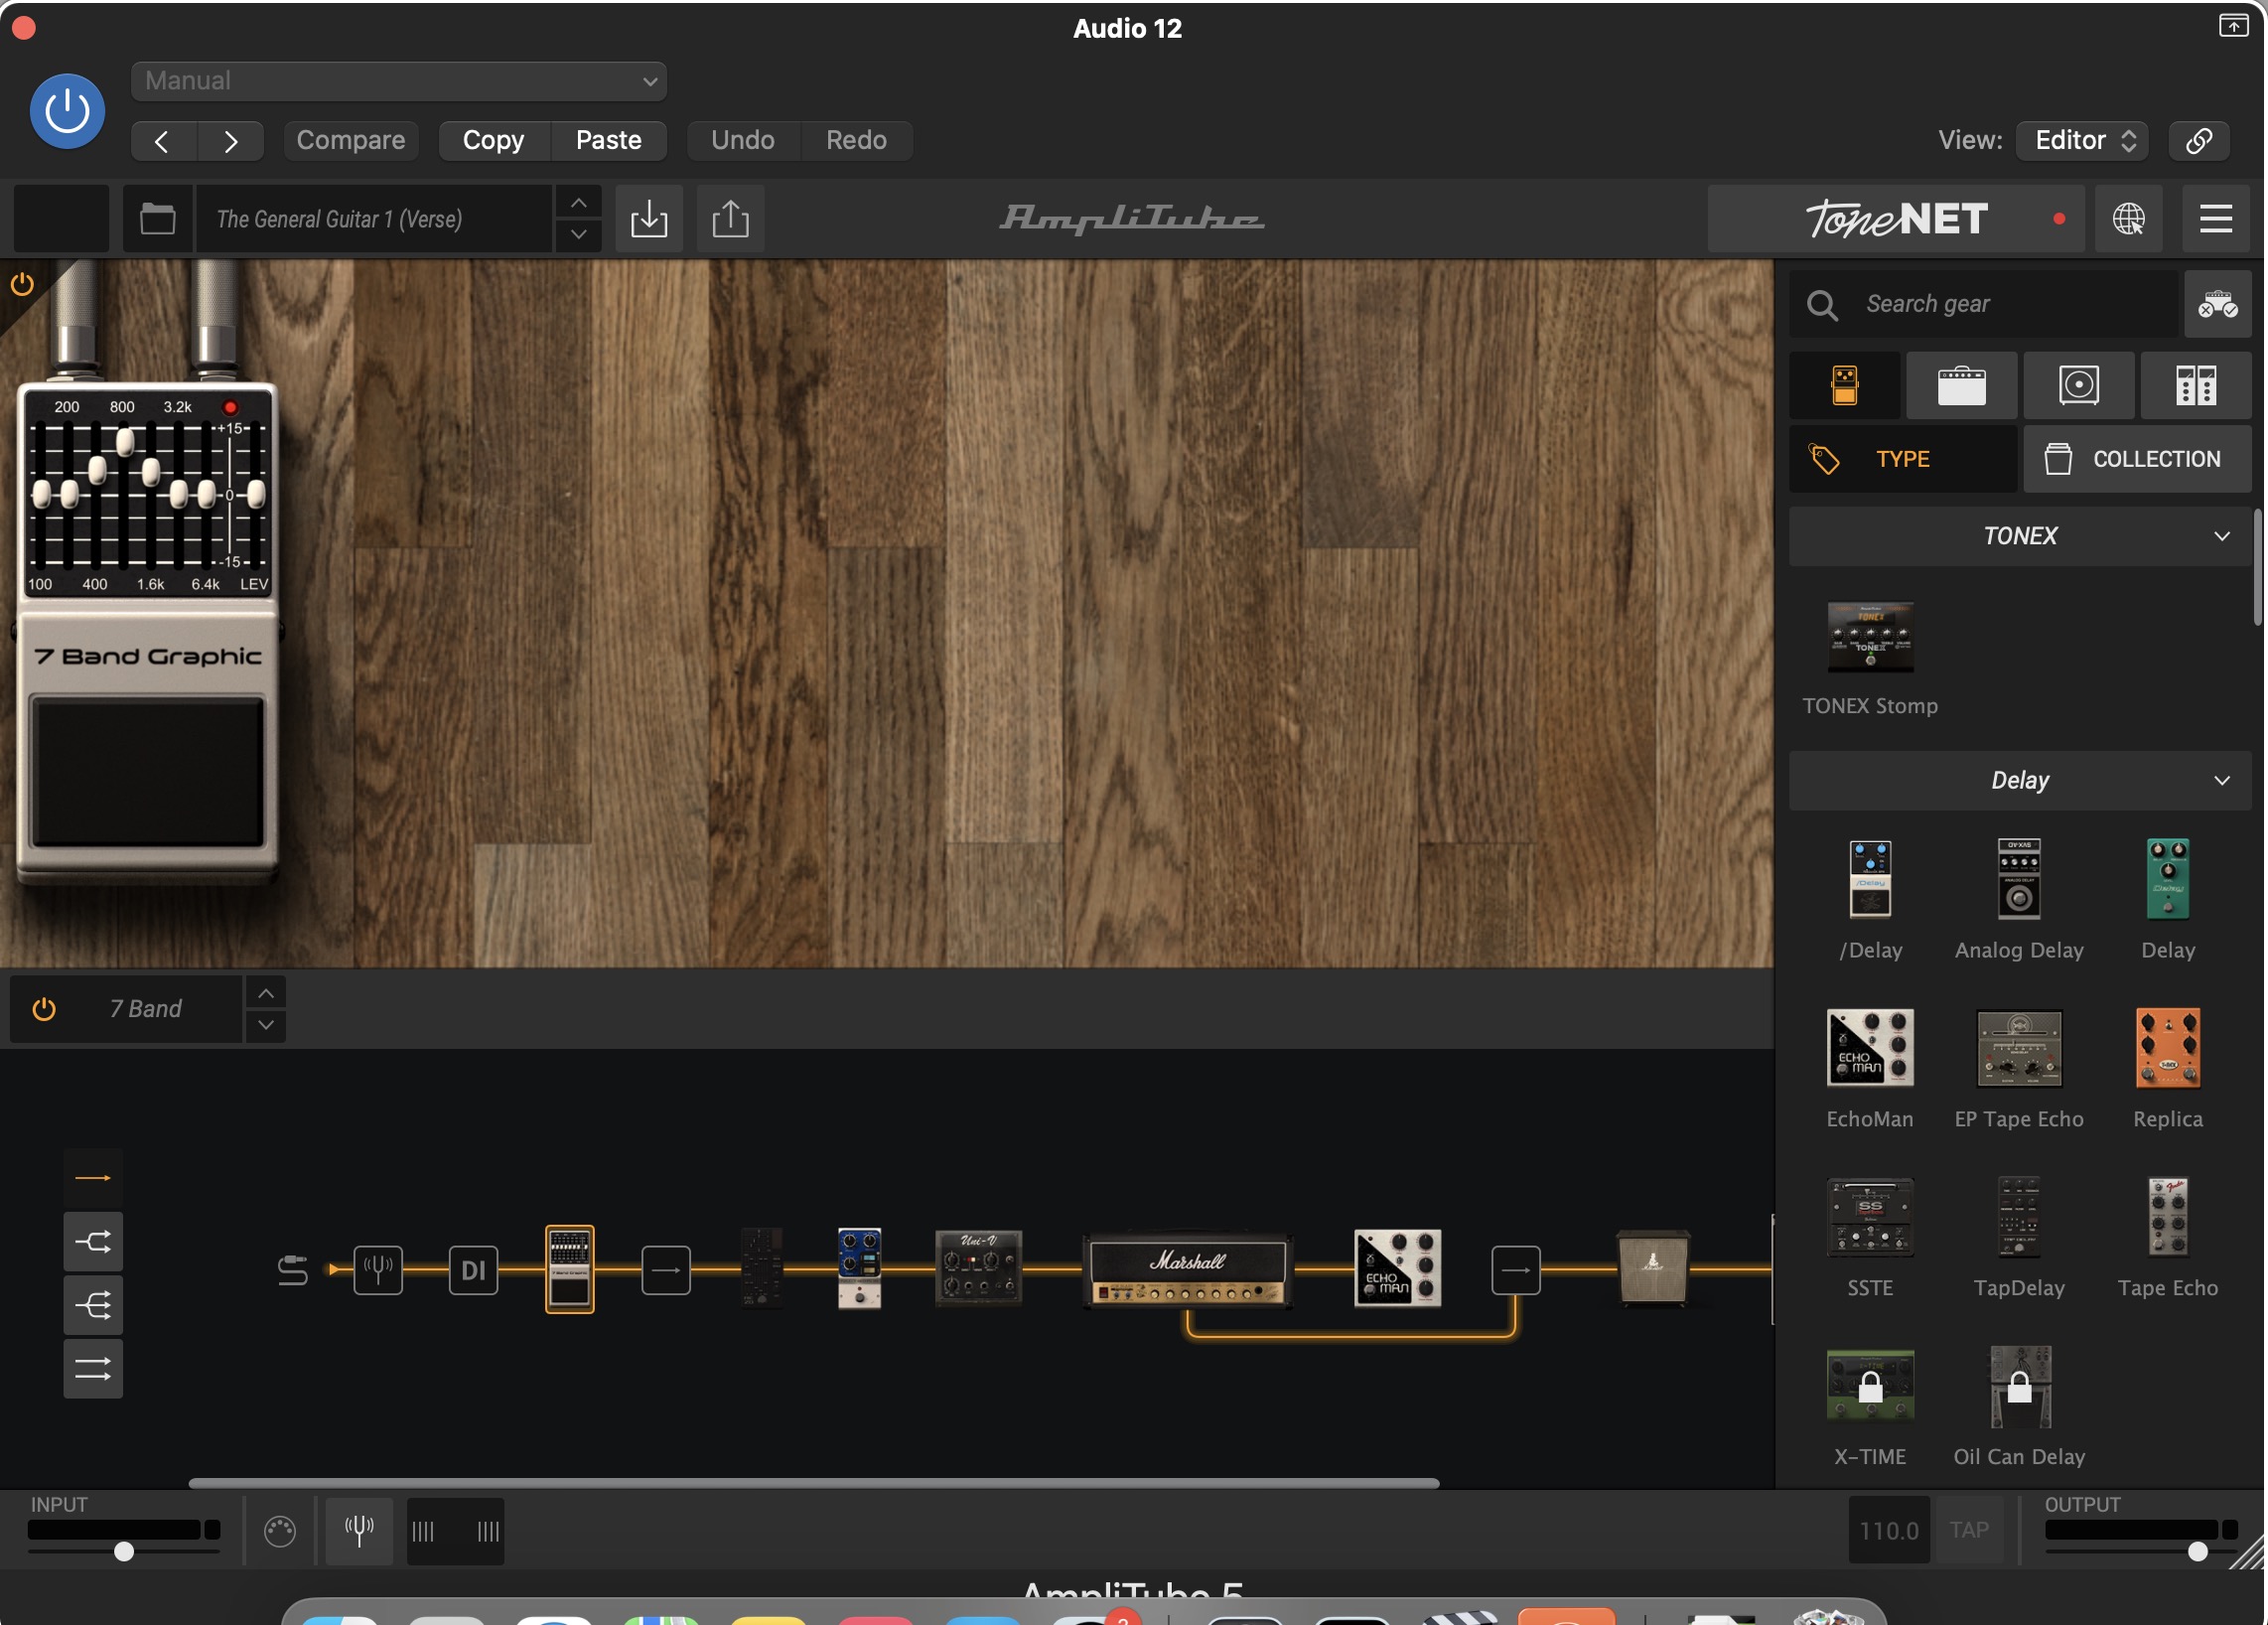This screenshot has width=2268, height=1625.
Task: Select next gear with 7 Band down arrow
Action: (x=266, y=1027)
